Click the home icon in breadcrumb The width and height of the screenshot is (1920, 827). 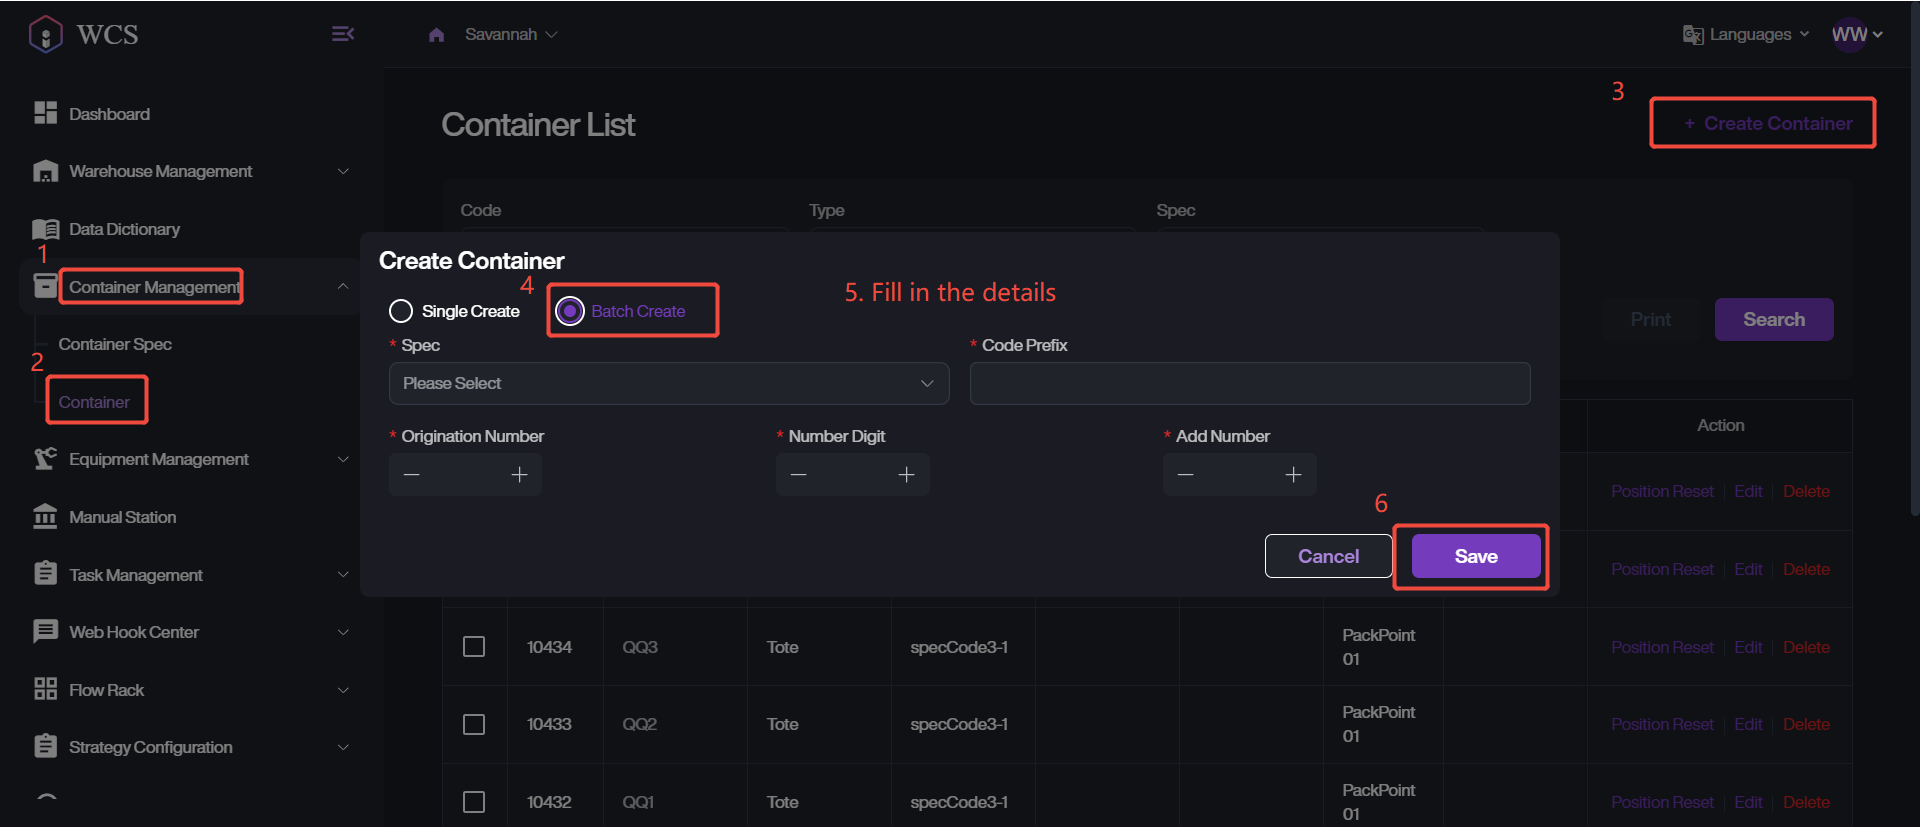click(436, 35)
